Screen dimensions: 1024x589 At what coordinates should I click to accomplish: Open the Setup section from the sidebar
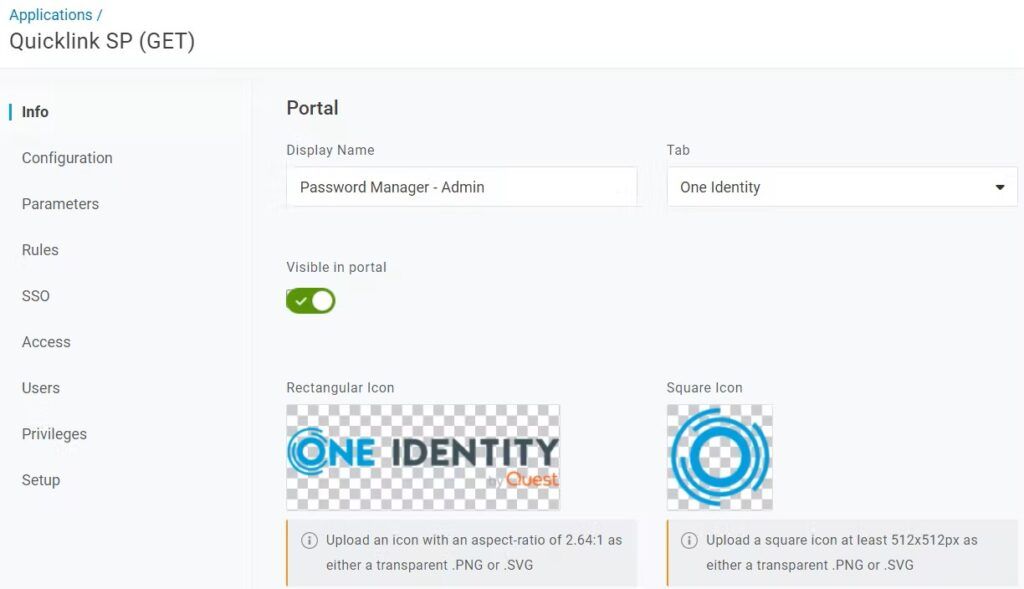[41, 479]
